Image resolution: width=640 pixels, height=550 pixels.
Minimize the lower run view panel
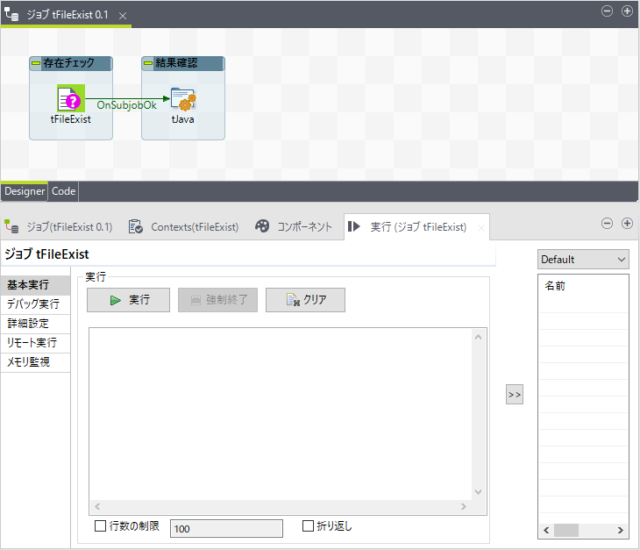607,223
